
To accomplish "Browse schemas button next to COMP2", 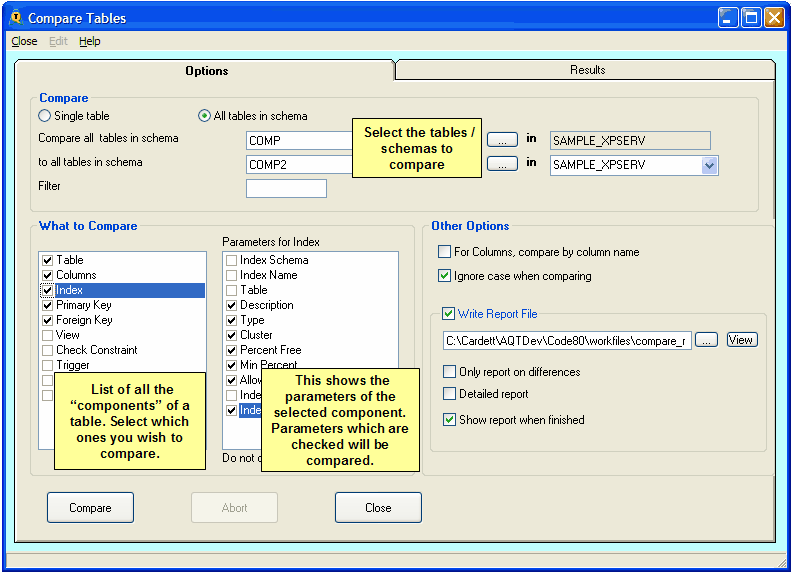I will [502, 164].
